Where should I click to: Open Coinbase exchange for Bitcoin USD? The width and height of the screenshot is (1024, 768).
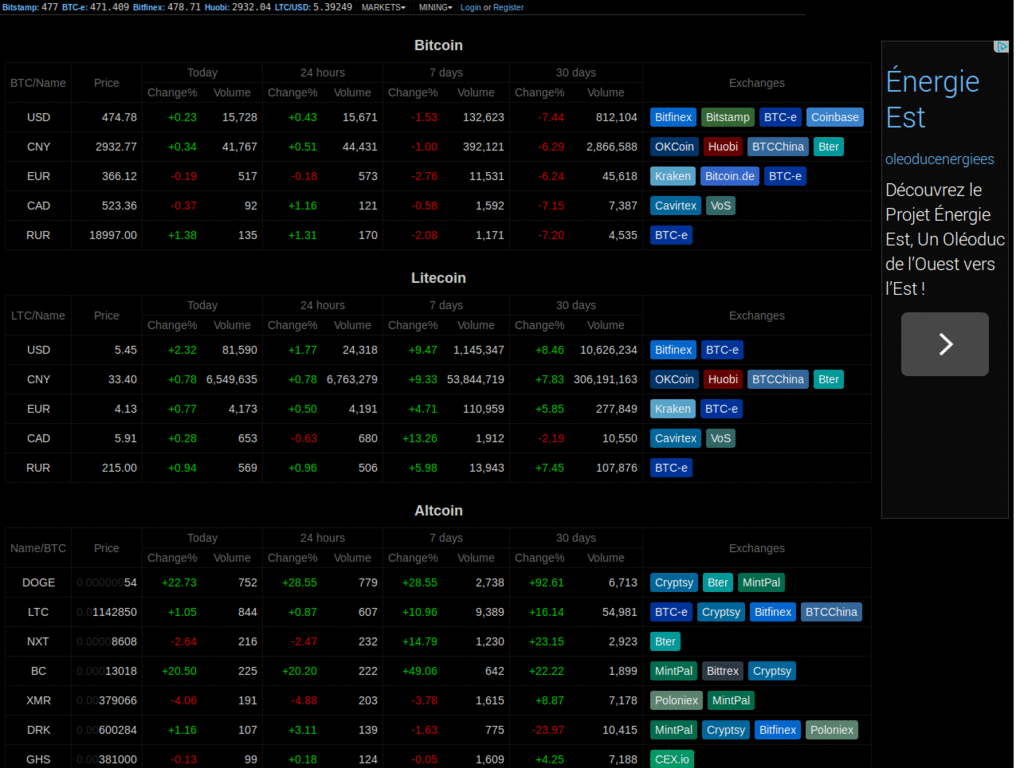pos(835,118)
